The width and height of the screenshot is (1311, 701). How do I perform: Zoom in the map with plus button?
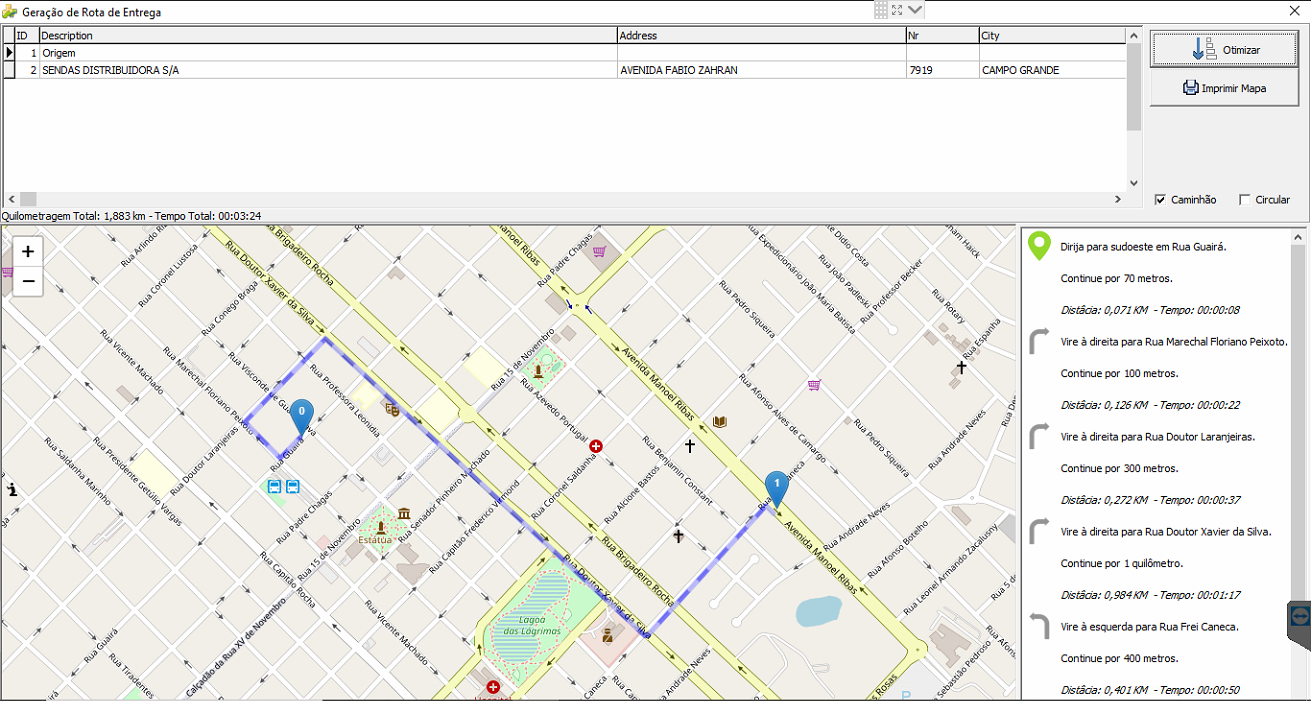(28, 251)
